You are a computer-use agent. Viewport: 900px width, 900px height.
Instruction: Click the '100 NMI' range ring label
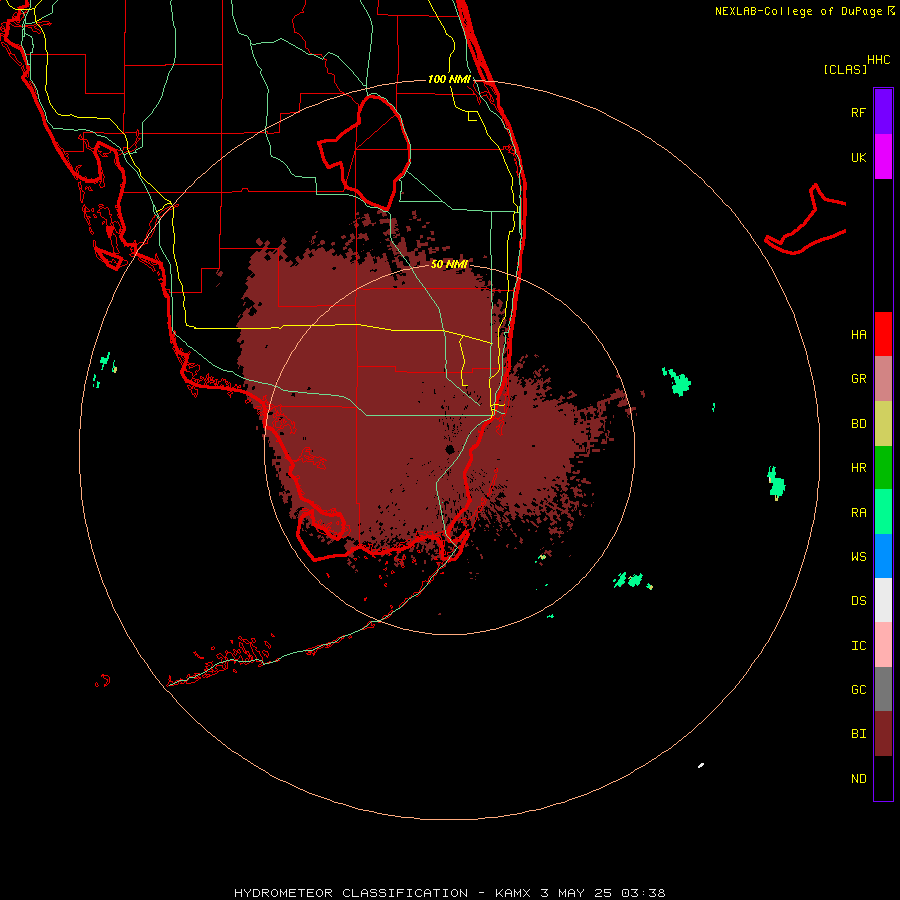coord(449,79)
